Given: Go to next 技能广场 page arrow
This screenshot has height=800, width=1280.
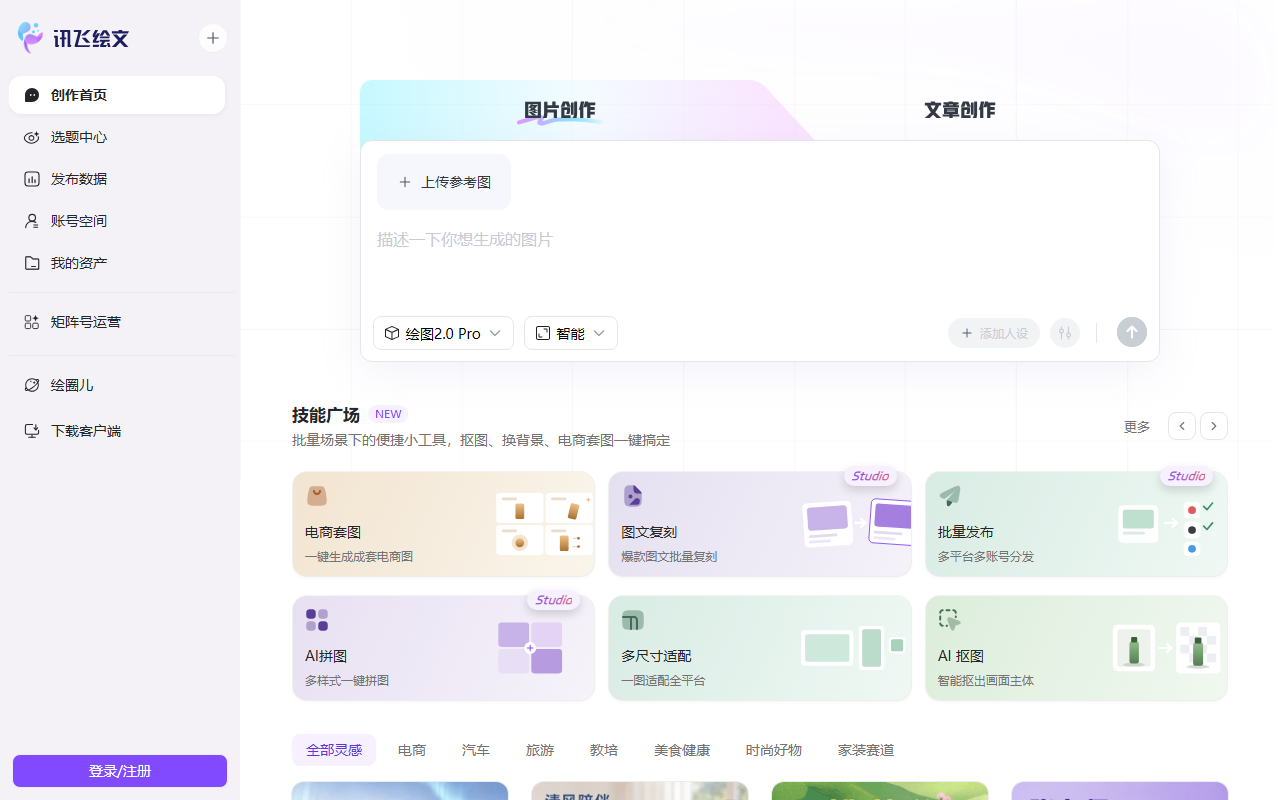Looking at the screenshot, I should coord(1214,426).
